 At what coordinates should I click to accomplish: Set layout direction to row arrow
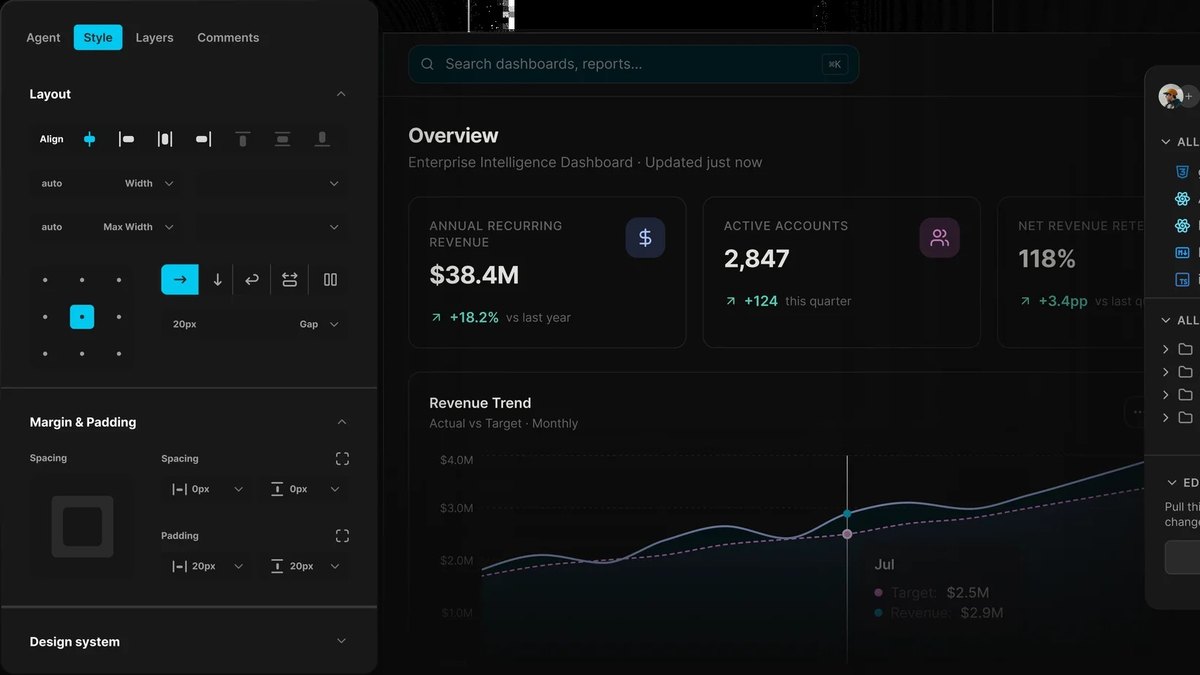click(x=180, y=280)
